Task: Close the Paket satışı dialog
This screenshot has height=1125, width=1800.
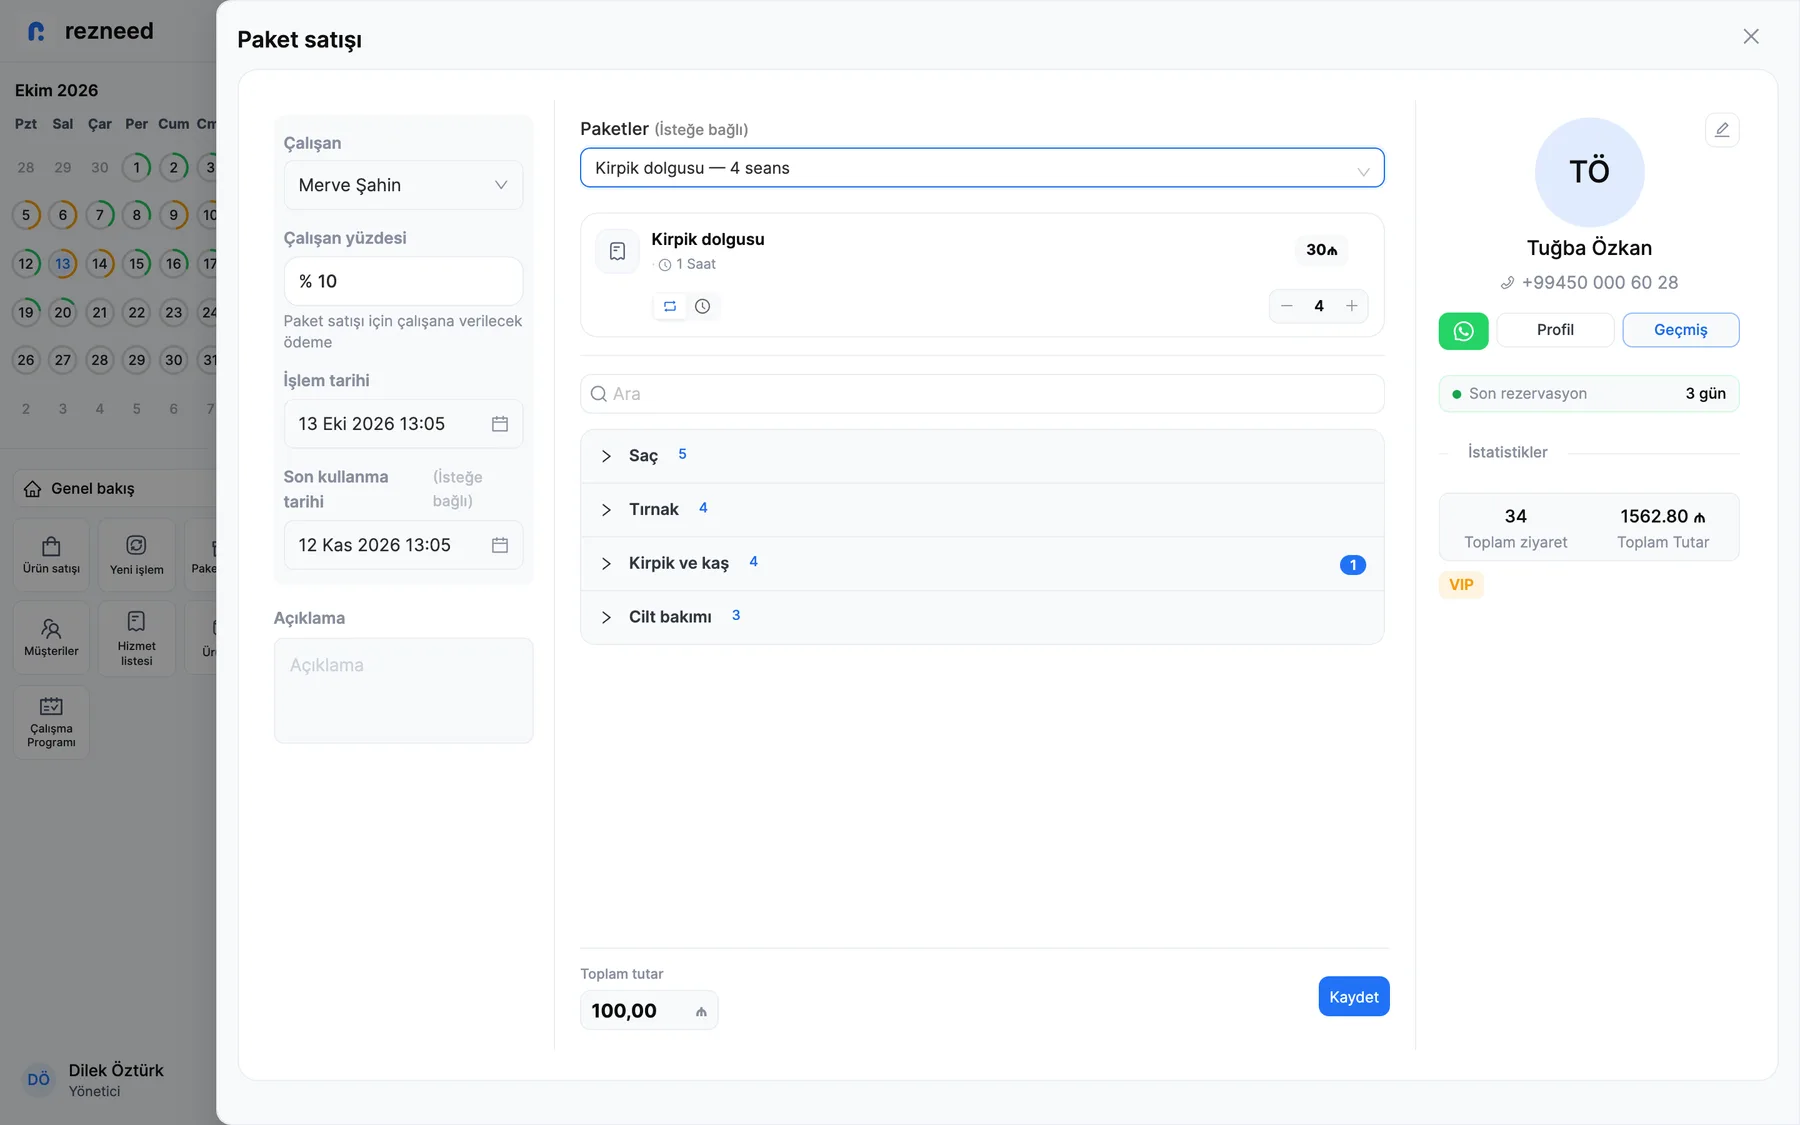Action: (1751, 36)
